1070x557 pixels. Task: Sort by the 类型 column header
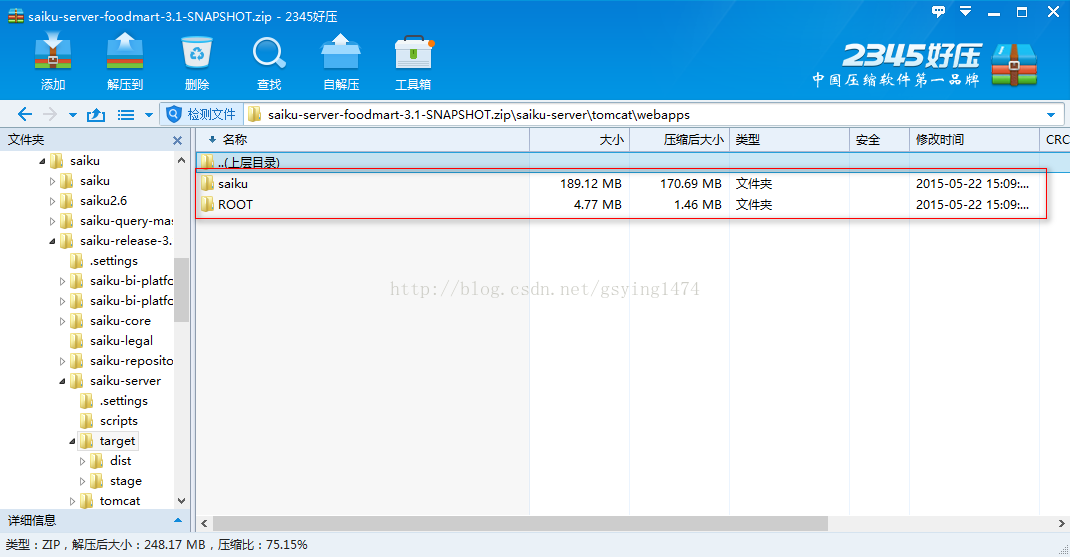coord(790,139)
